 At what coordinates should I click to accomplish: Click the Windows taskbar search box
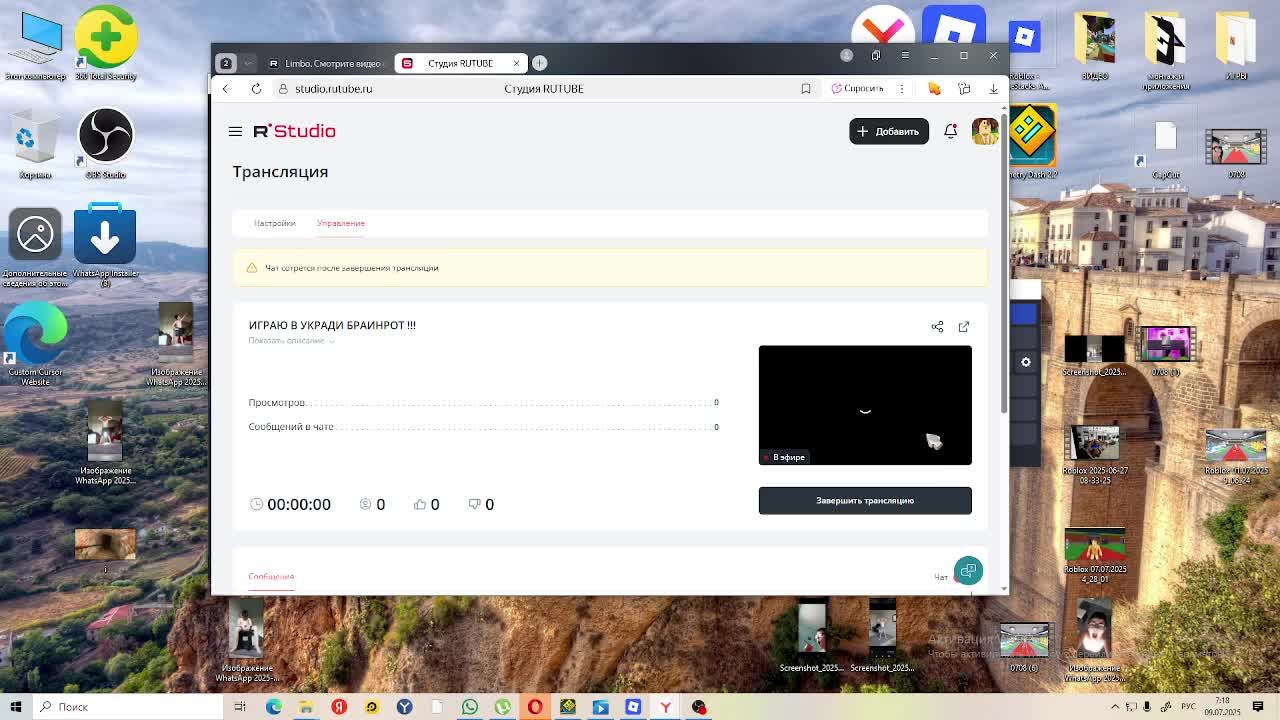(127, 707)
